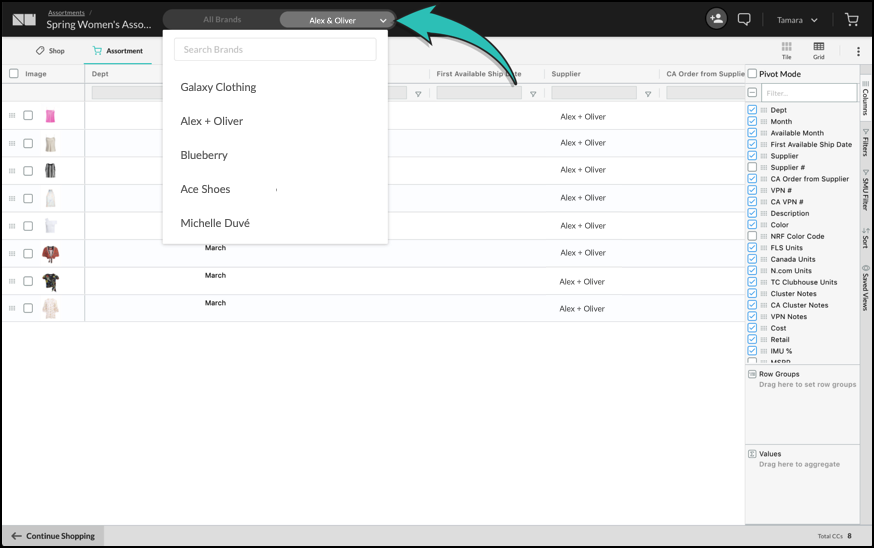Select Blueberry from the brand list

click(204, 155)
